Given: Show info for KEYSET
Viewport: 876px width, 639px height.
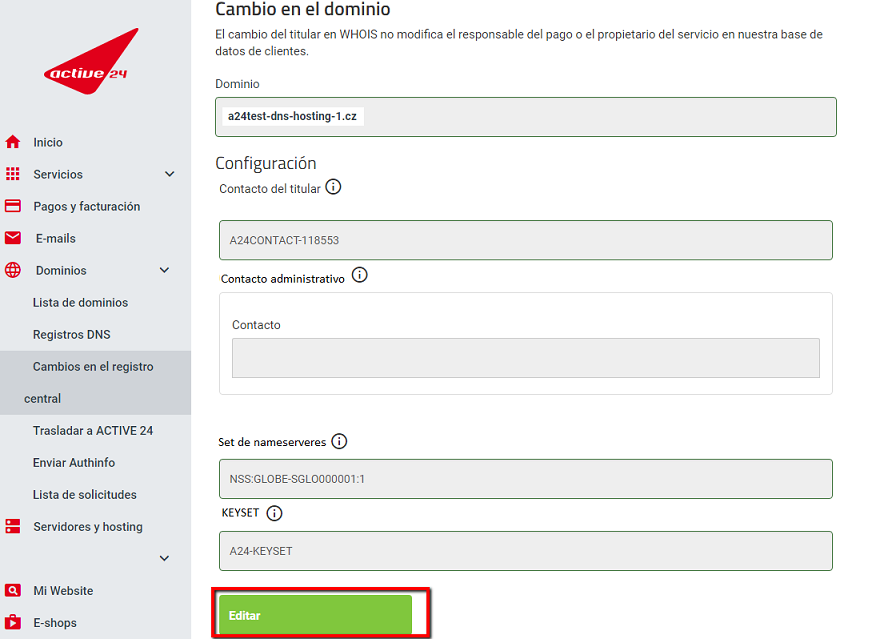Looking at the screenshot, I should tap(274, 513).
